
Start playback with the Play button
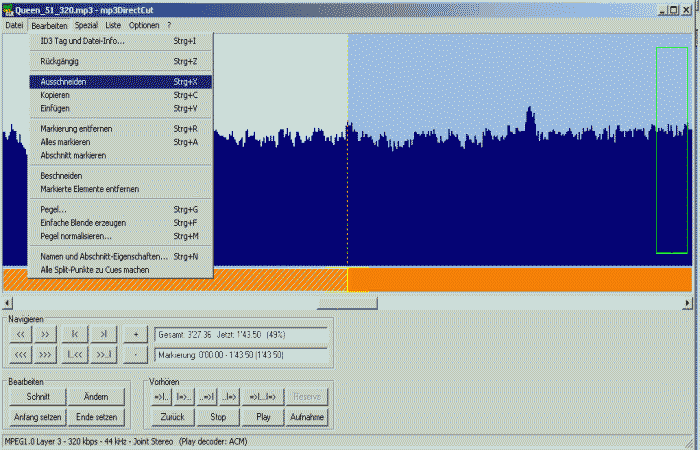click(263, 416)
